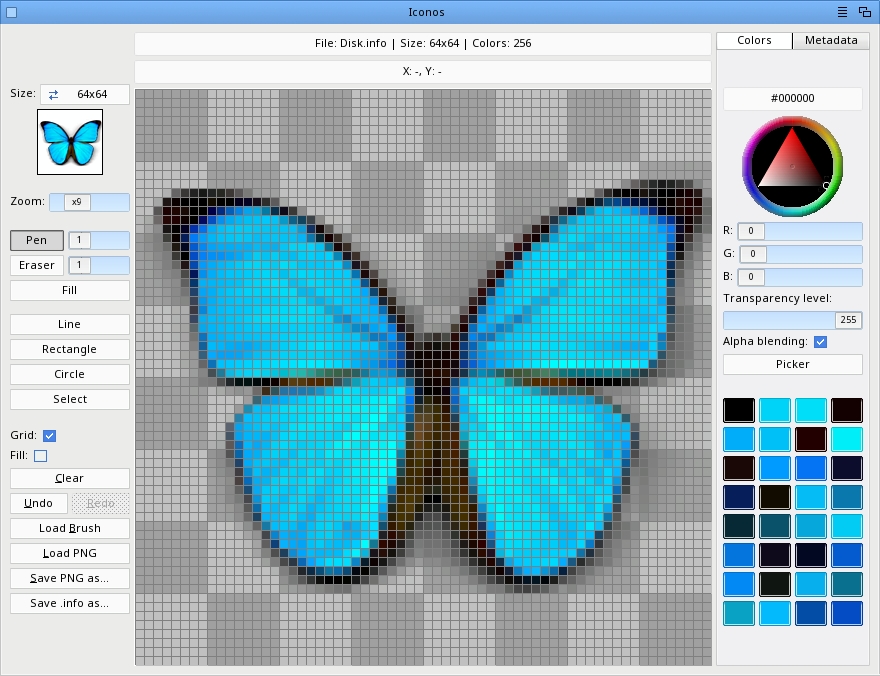Open the Colors tab
Screen dimensions: 880x676
[754, 41]
